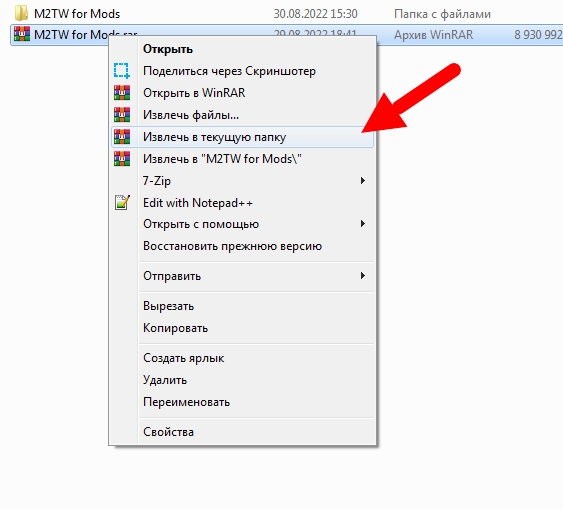Choose Восстановить прежнюю версию
The image size is (563, 510).
[232, 246]
